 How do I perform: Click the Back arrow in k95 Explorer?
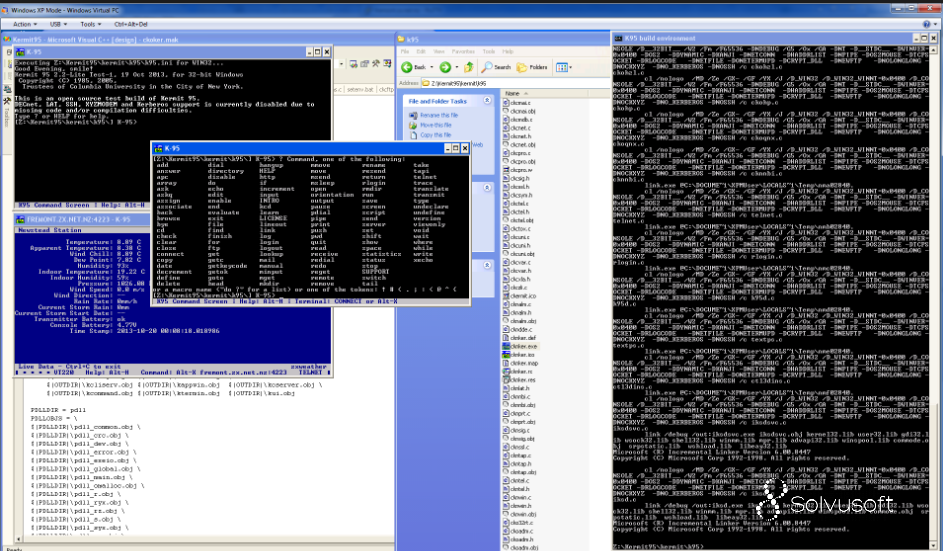[x=407, y=67]
